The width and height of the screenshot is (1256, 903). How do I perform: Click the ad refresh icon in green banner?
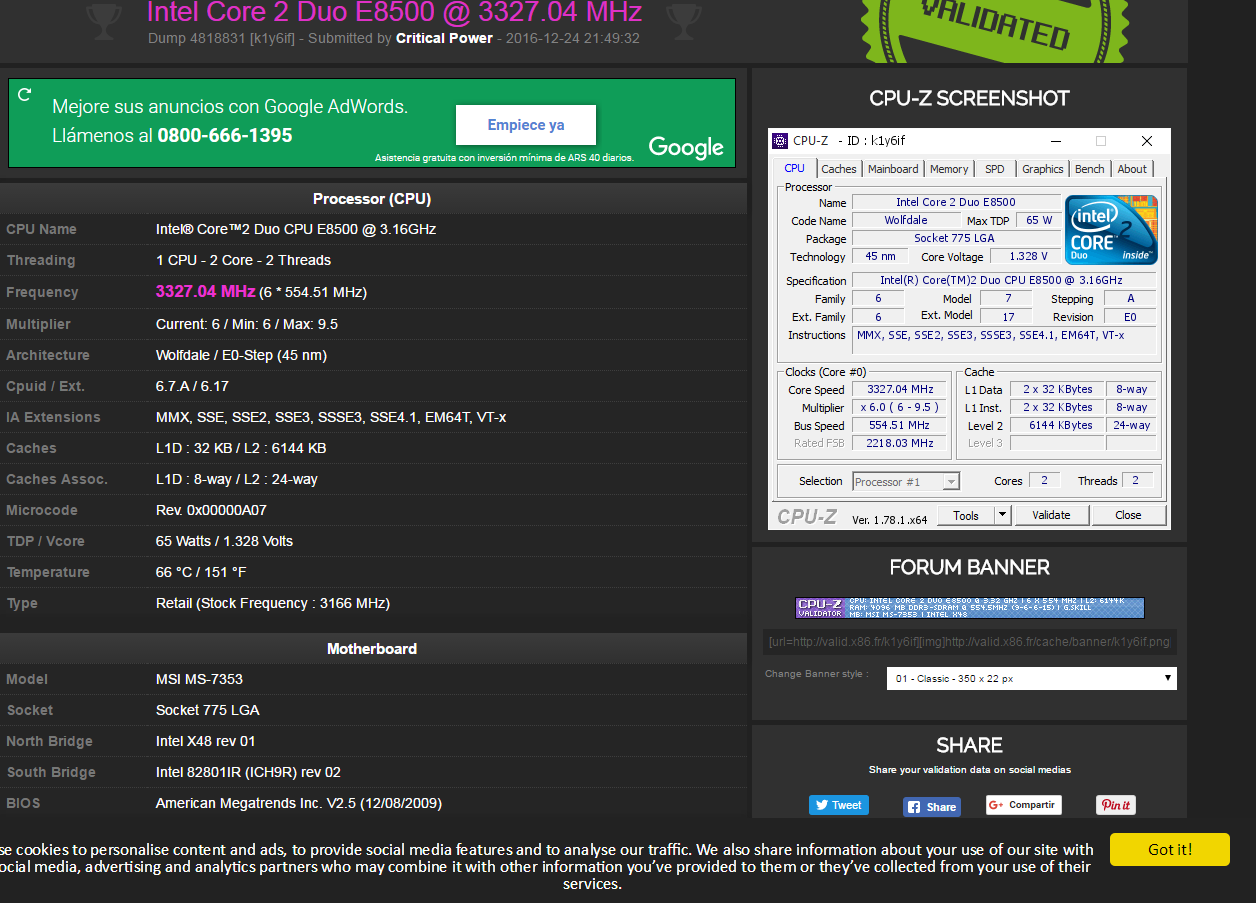25,95
